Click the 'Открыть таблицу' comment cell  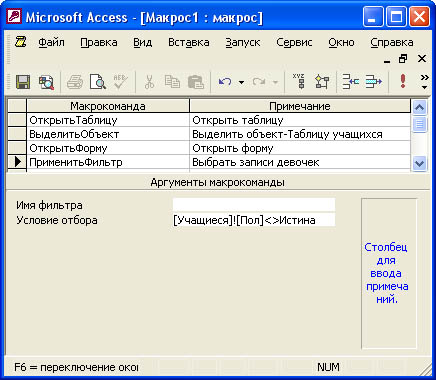(x=300, y=120)
